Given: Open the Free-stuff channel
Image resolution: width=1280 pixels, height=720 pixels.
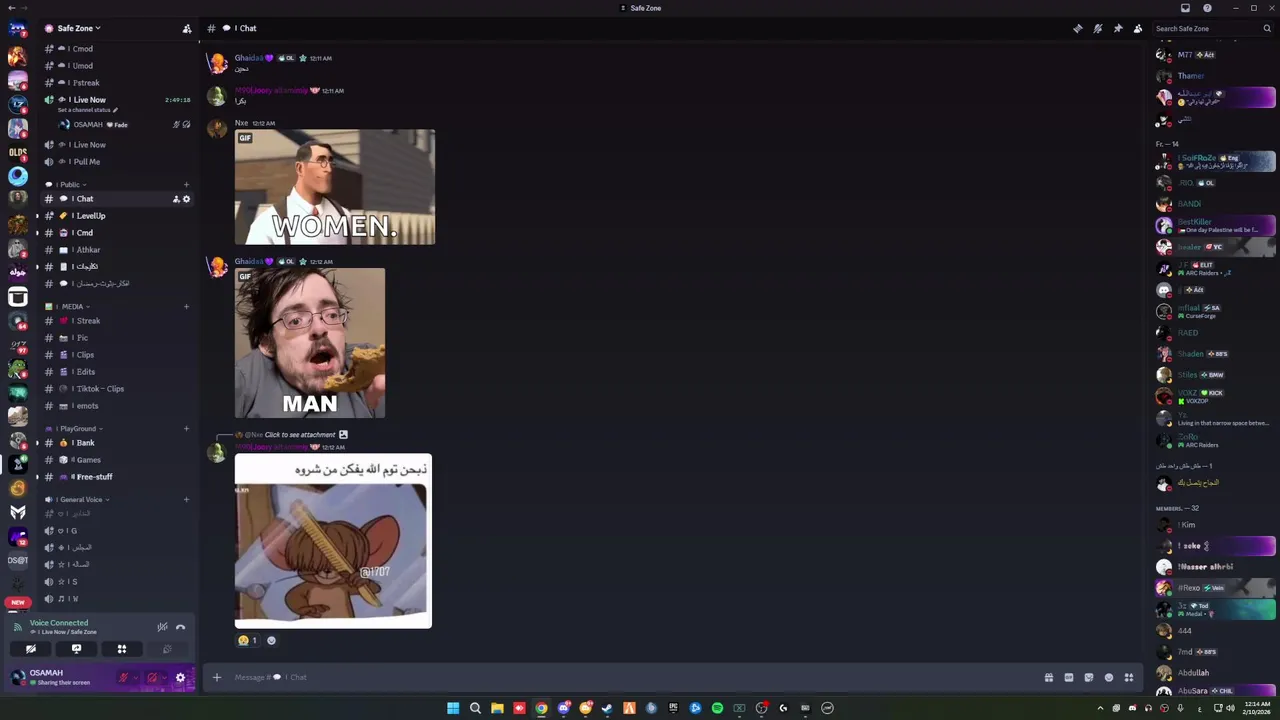Looking at the screenshot, I should point(118,477).
